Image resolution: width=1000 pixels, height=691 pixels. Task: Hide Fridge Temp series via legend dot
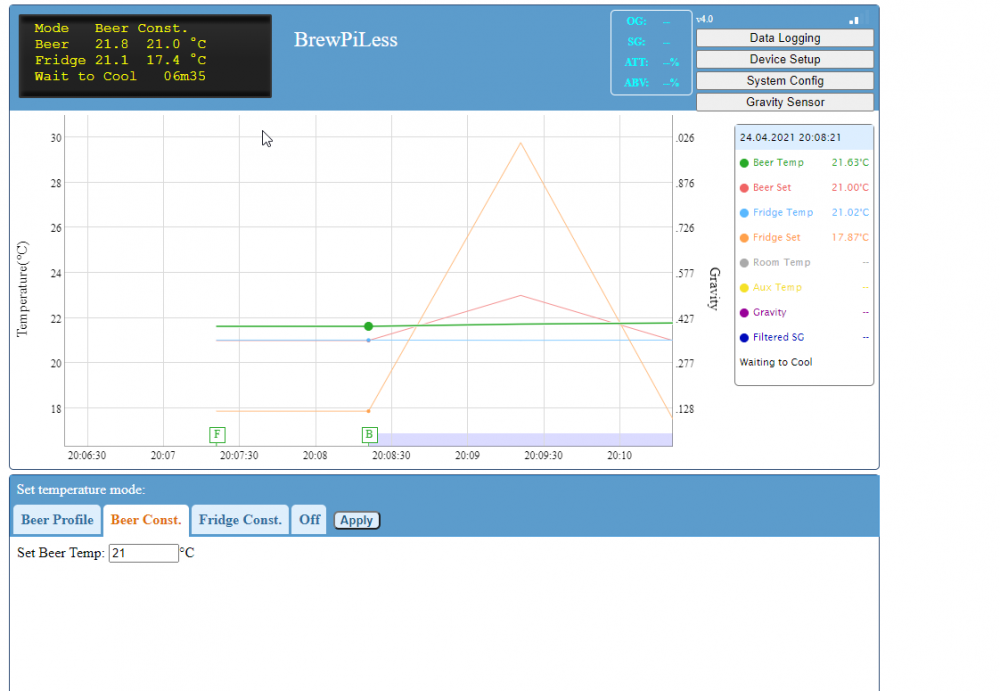[x=744, y=213]
